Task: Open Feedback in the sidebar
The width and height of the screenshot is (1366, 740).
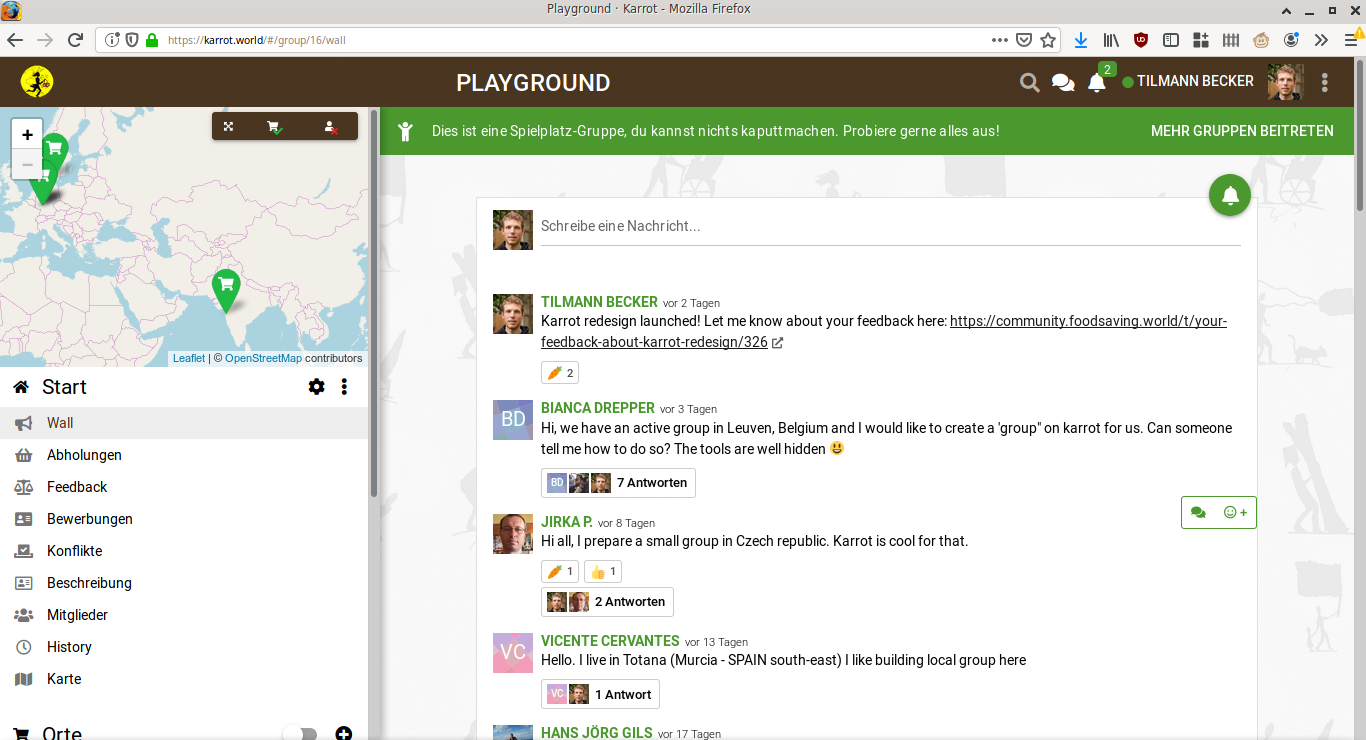Action: (184, 487)
